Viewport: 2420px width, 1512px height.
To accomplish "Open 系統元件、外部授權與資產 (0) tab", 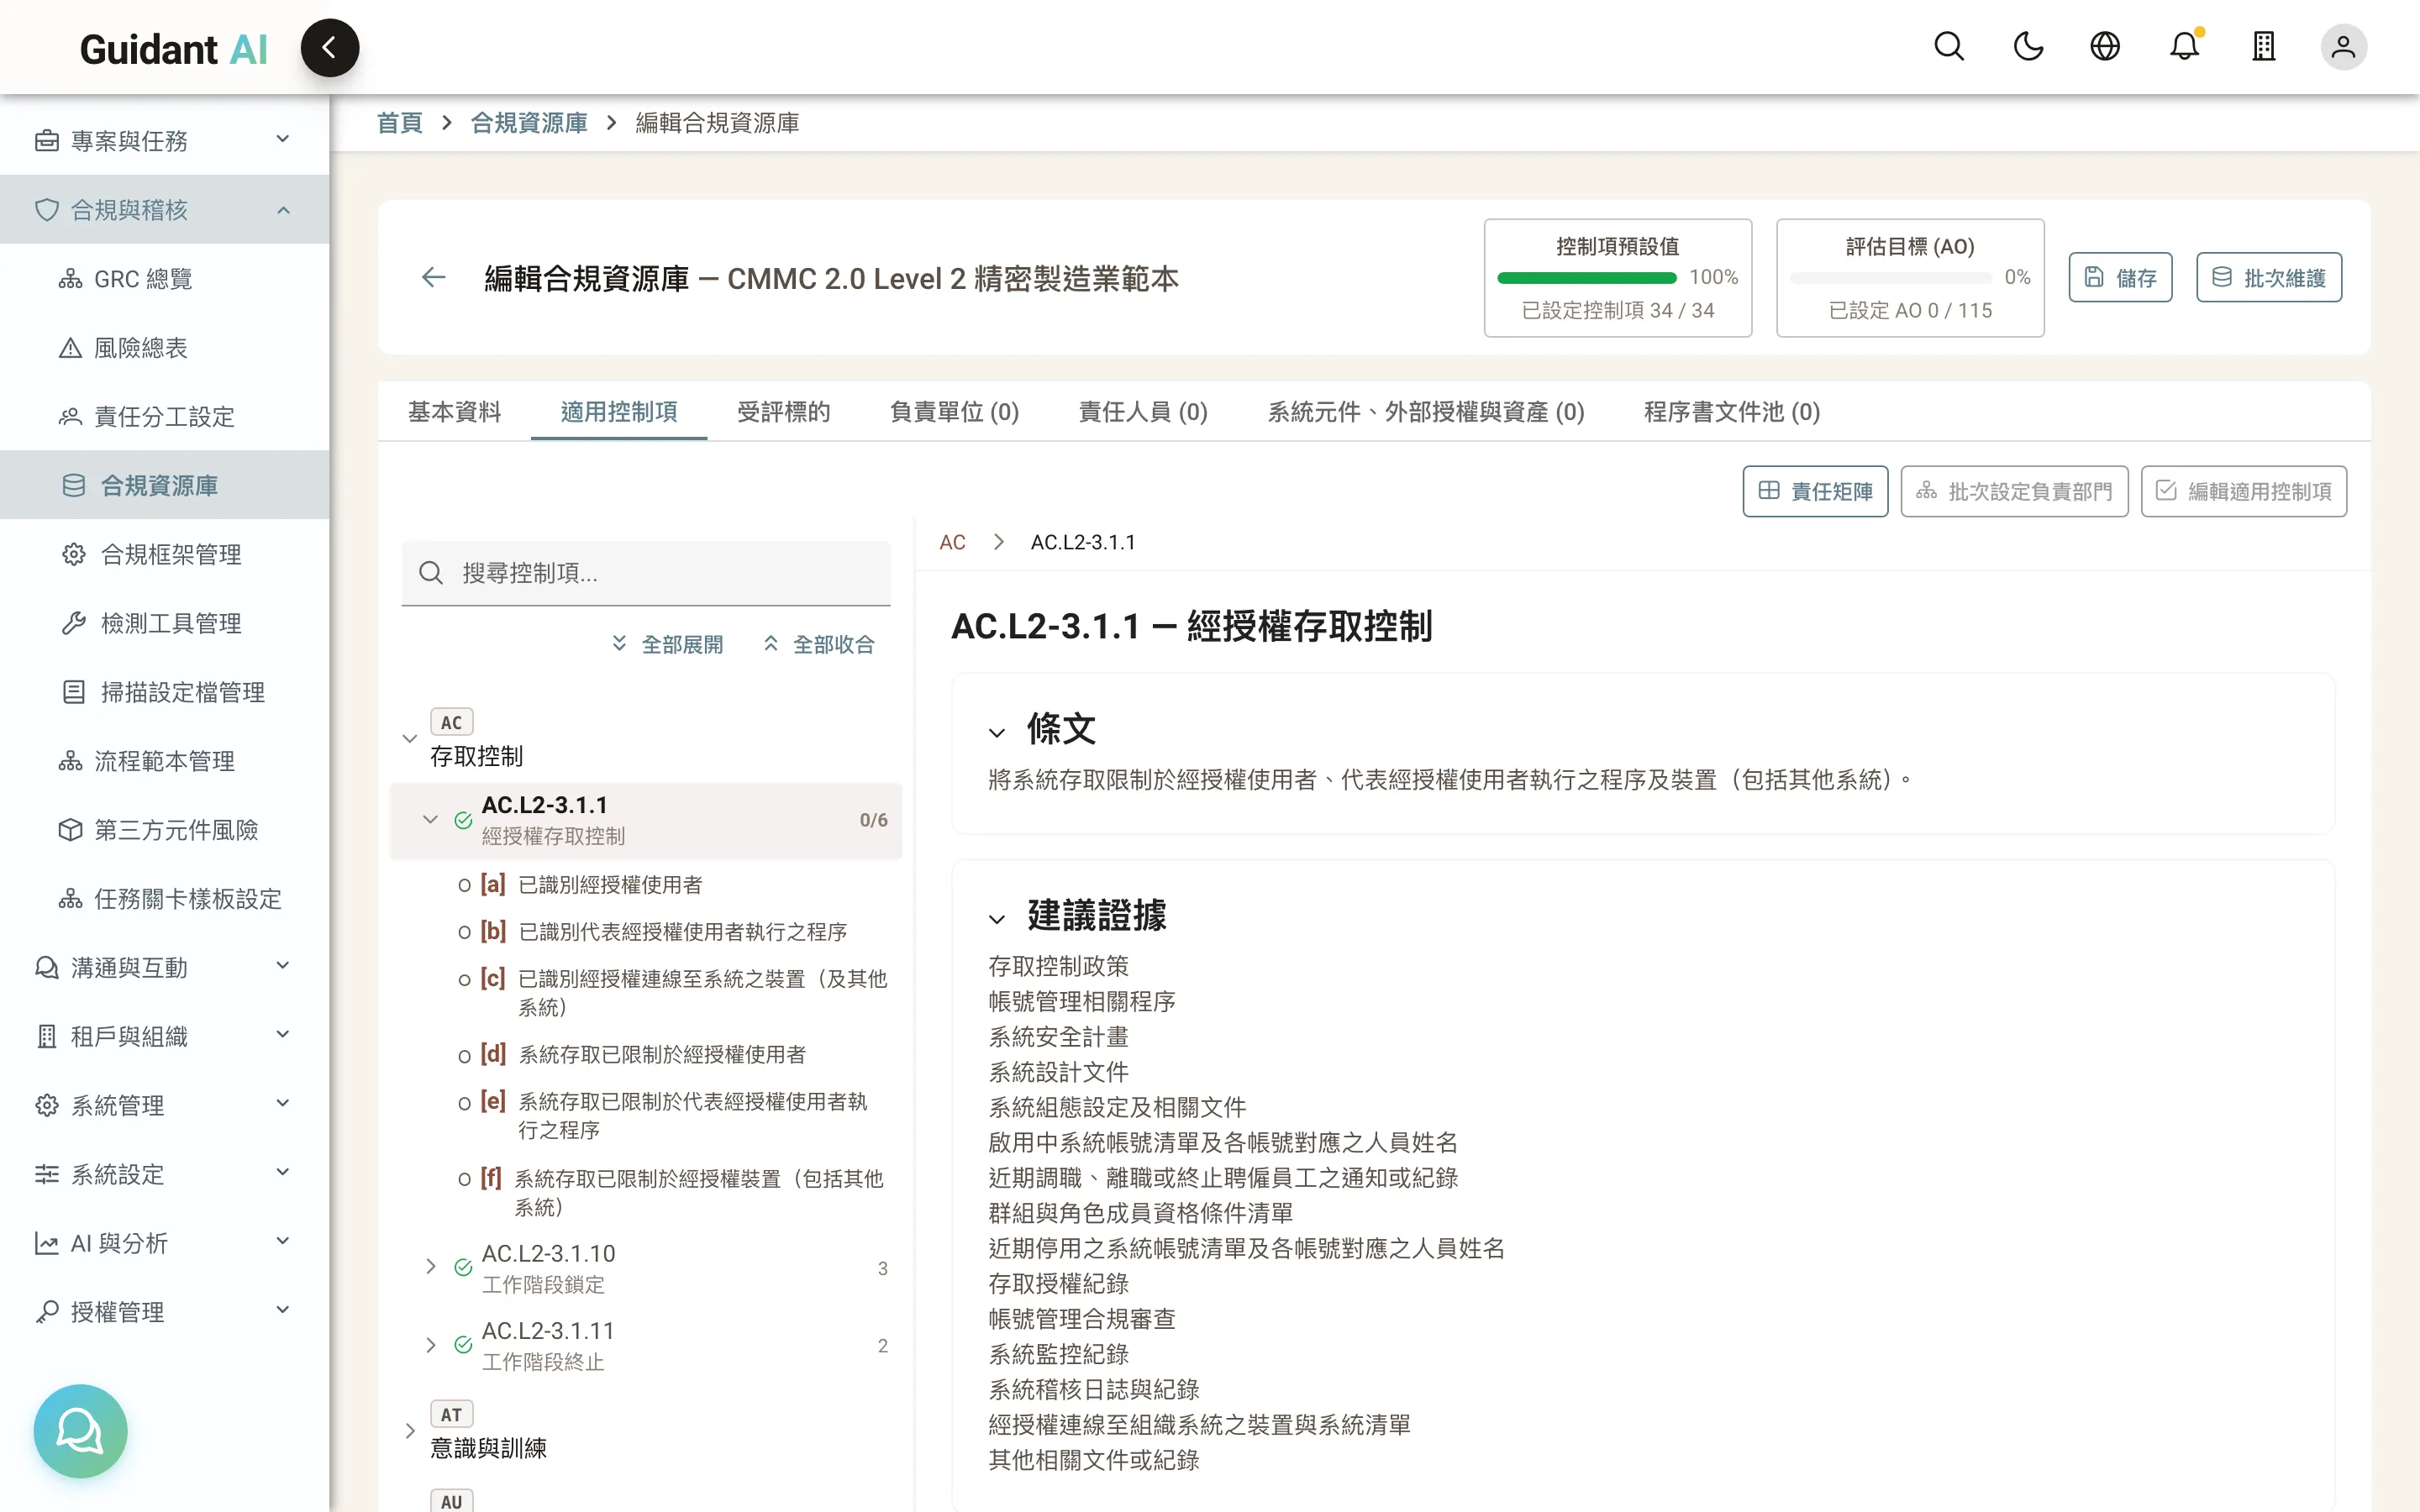I will pos(1426,411).
